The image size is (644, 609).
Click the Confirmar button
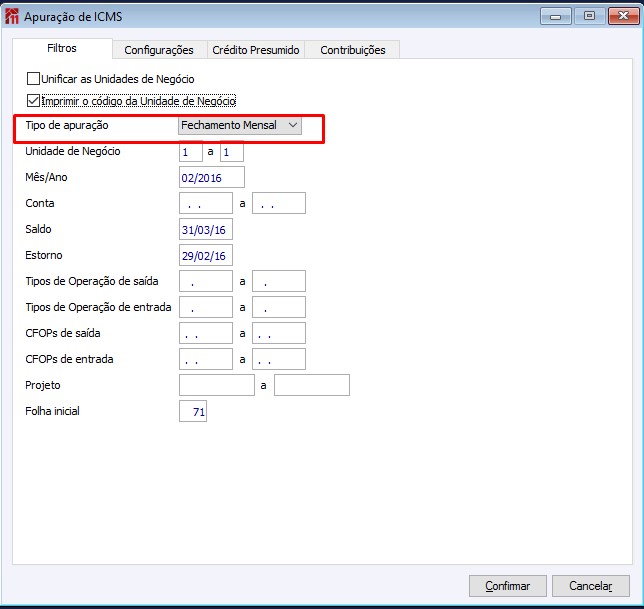[508, 586]
